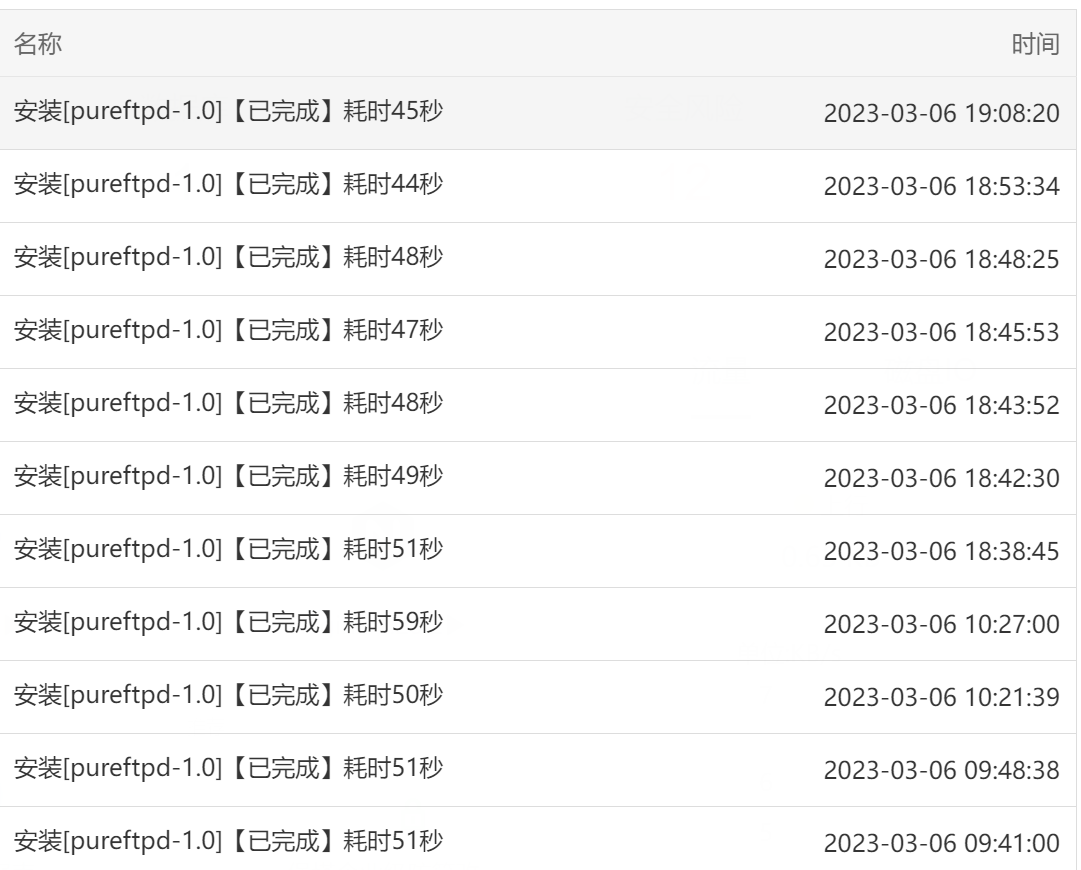
Task: Open log entry timestamped 09:48:38
Action: coord(538,771)
